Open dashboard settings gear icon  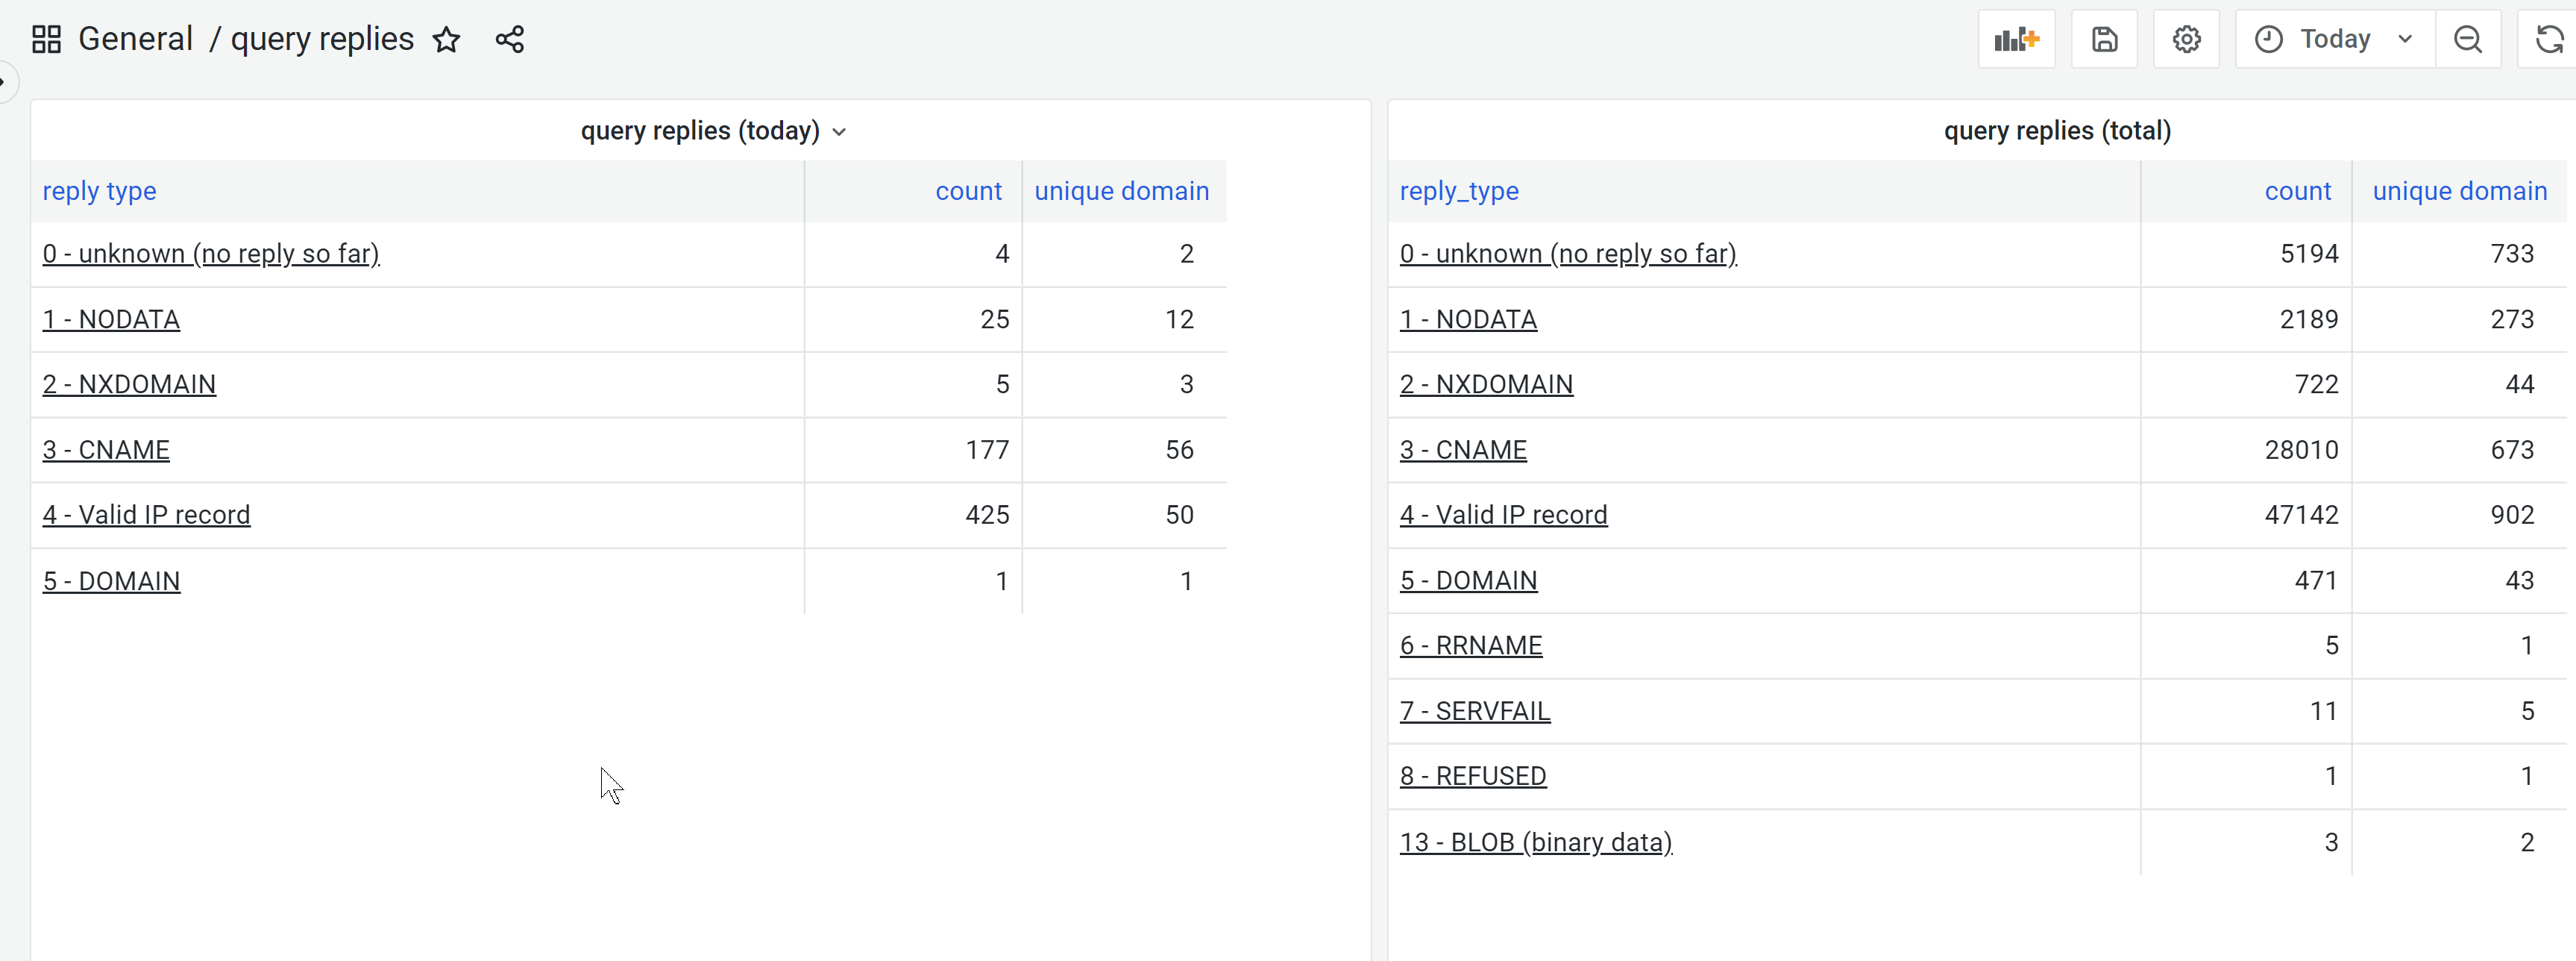pos(2186,40)
